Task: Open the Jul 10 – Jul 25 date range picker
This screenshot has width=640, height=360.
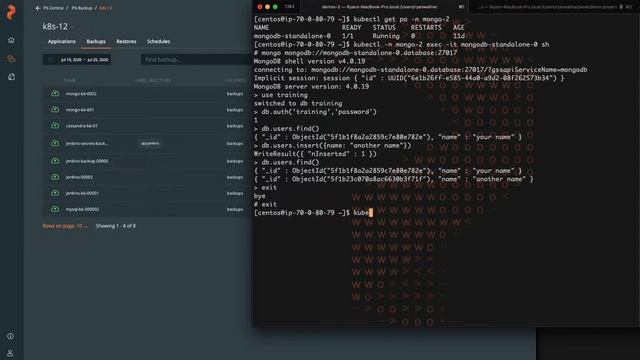Action: pyautogui.click(x=77, y=60)
